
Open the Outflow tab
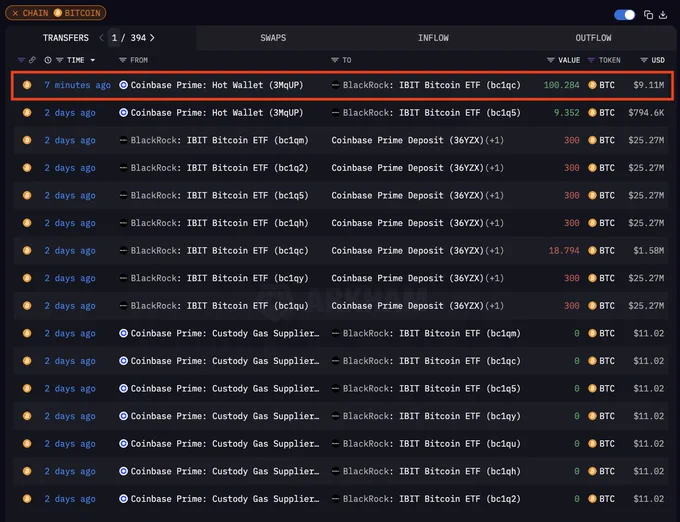point(593,38)
